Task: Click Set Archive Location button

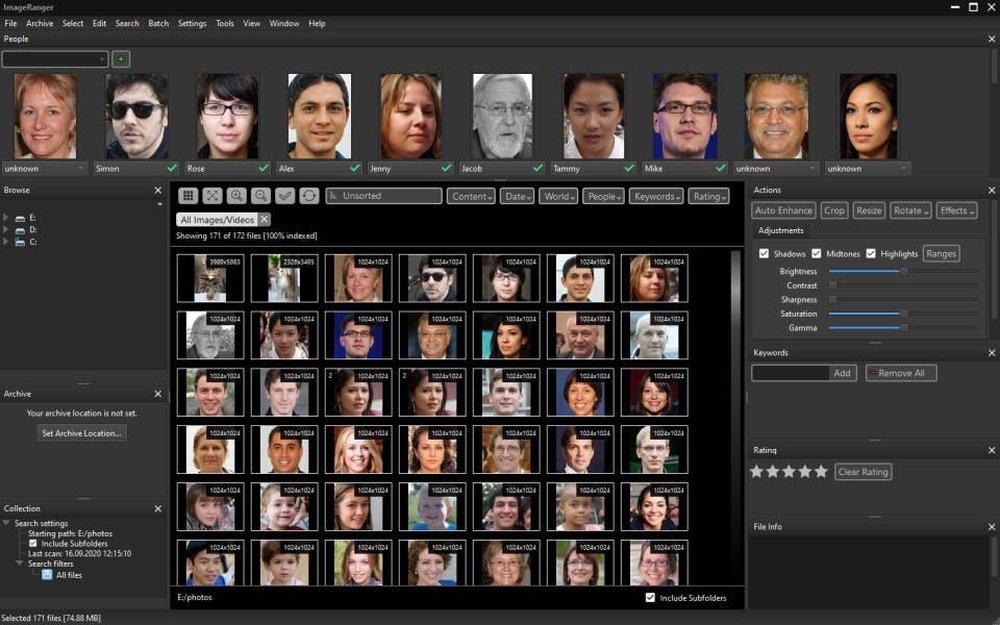Action: point(82,432)
